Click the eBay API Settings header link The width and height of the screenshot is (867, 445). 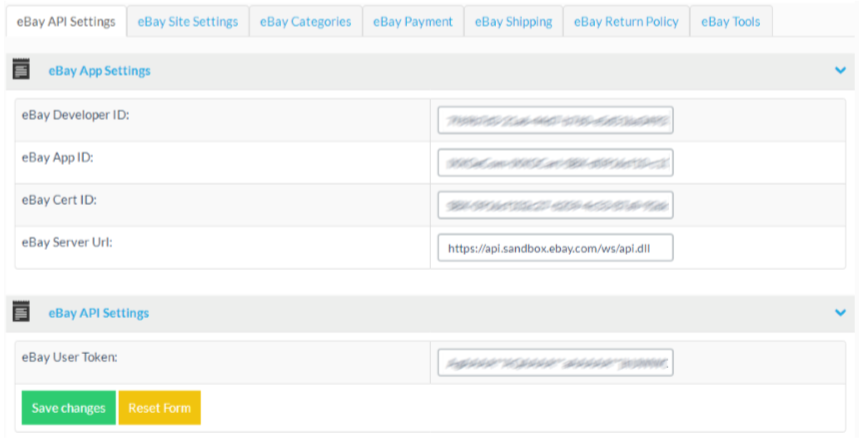[98, 313]
